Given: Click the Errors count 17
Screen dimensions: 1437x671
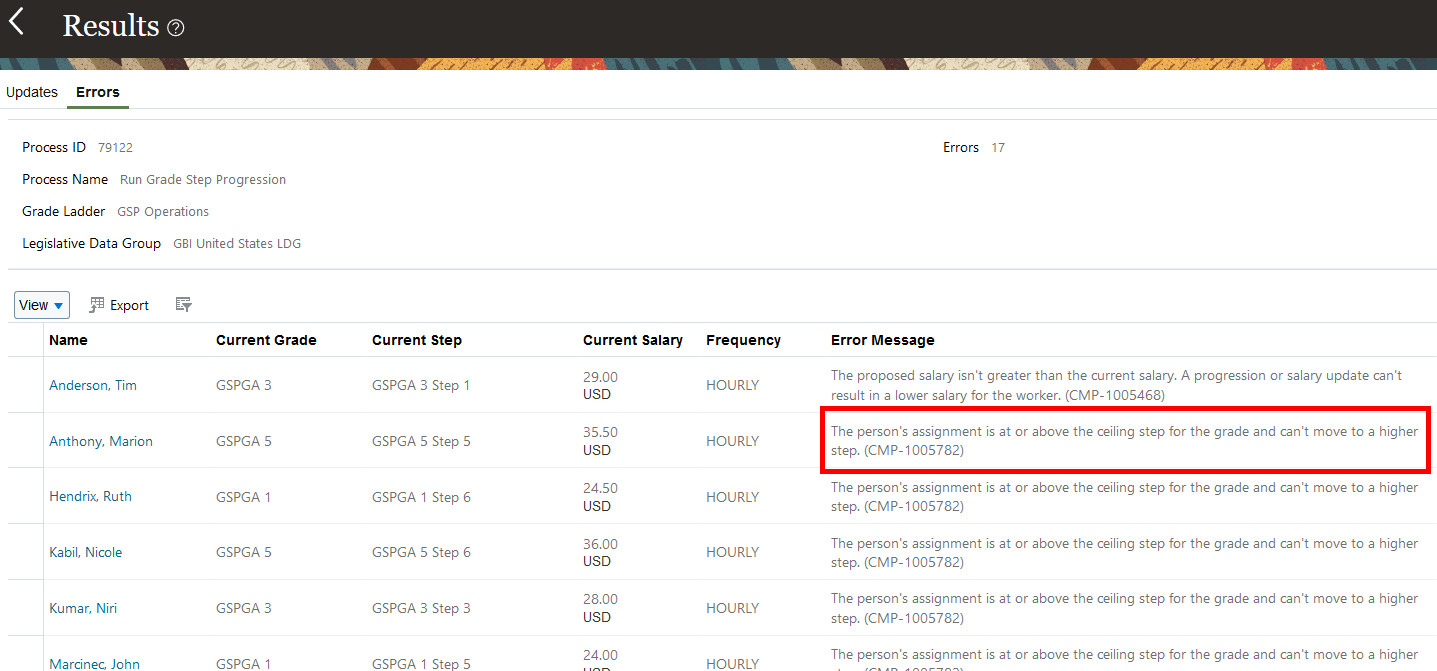Looking at the screenshot, I should (x=998, y=147).
